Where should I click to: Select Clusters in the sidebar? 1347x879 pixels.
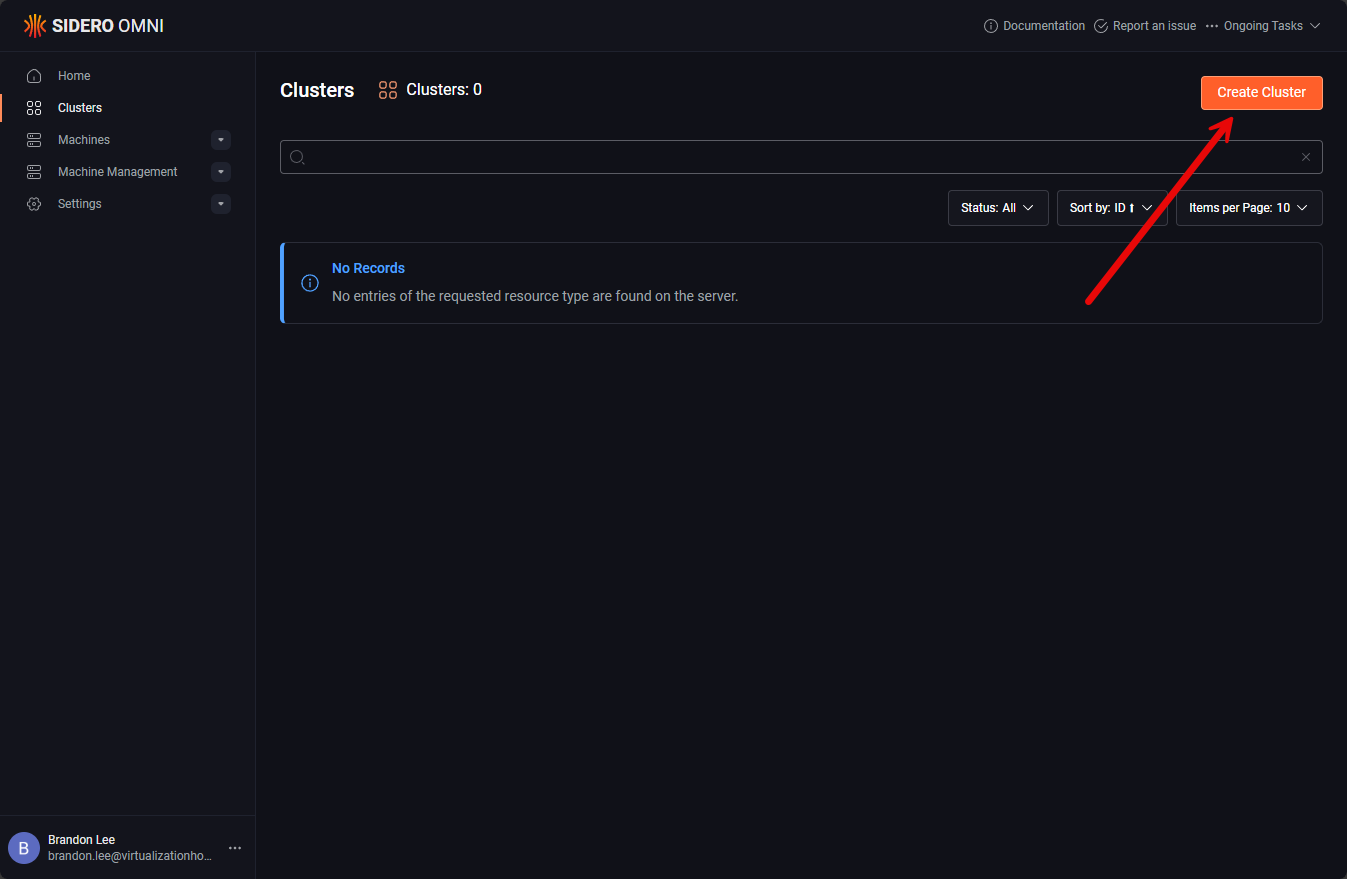(80, 108)
